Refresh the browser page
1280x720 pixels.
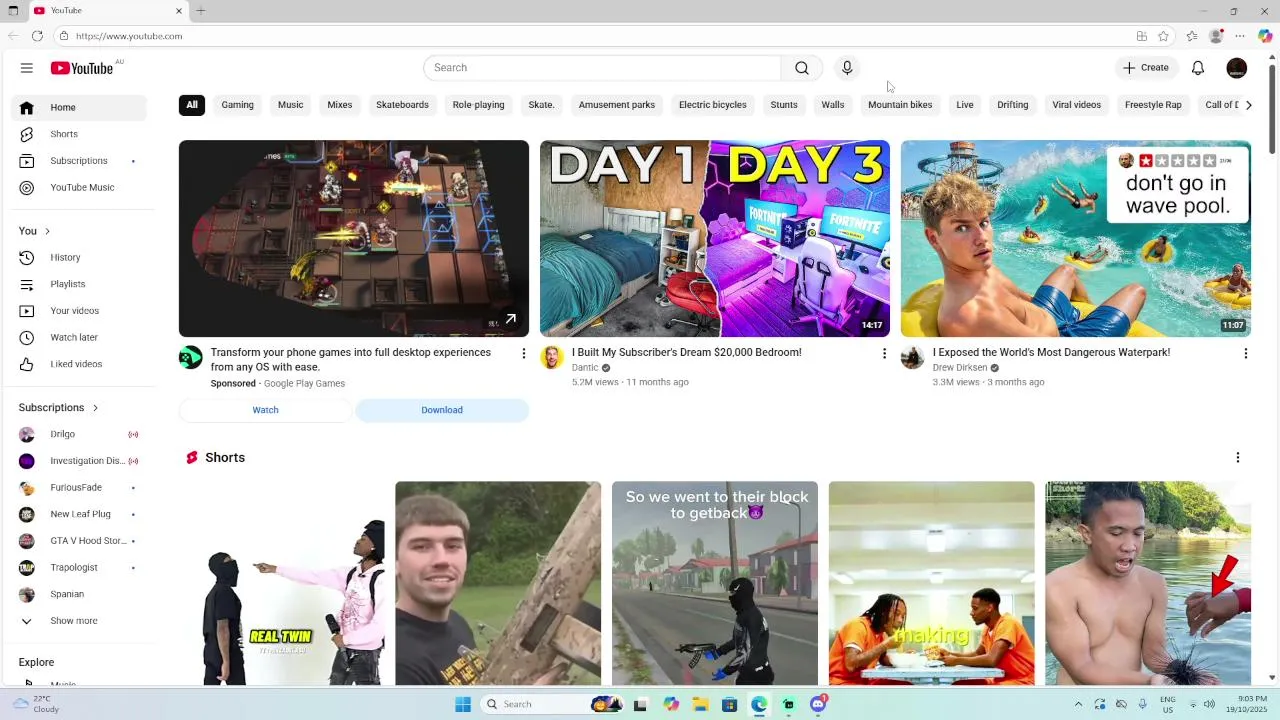point(37,36)
